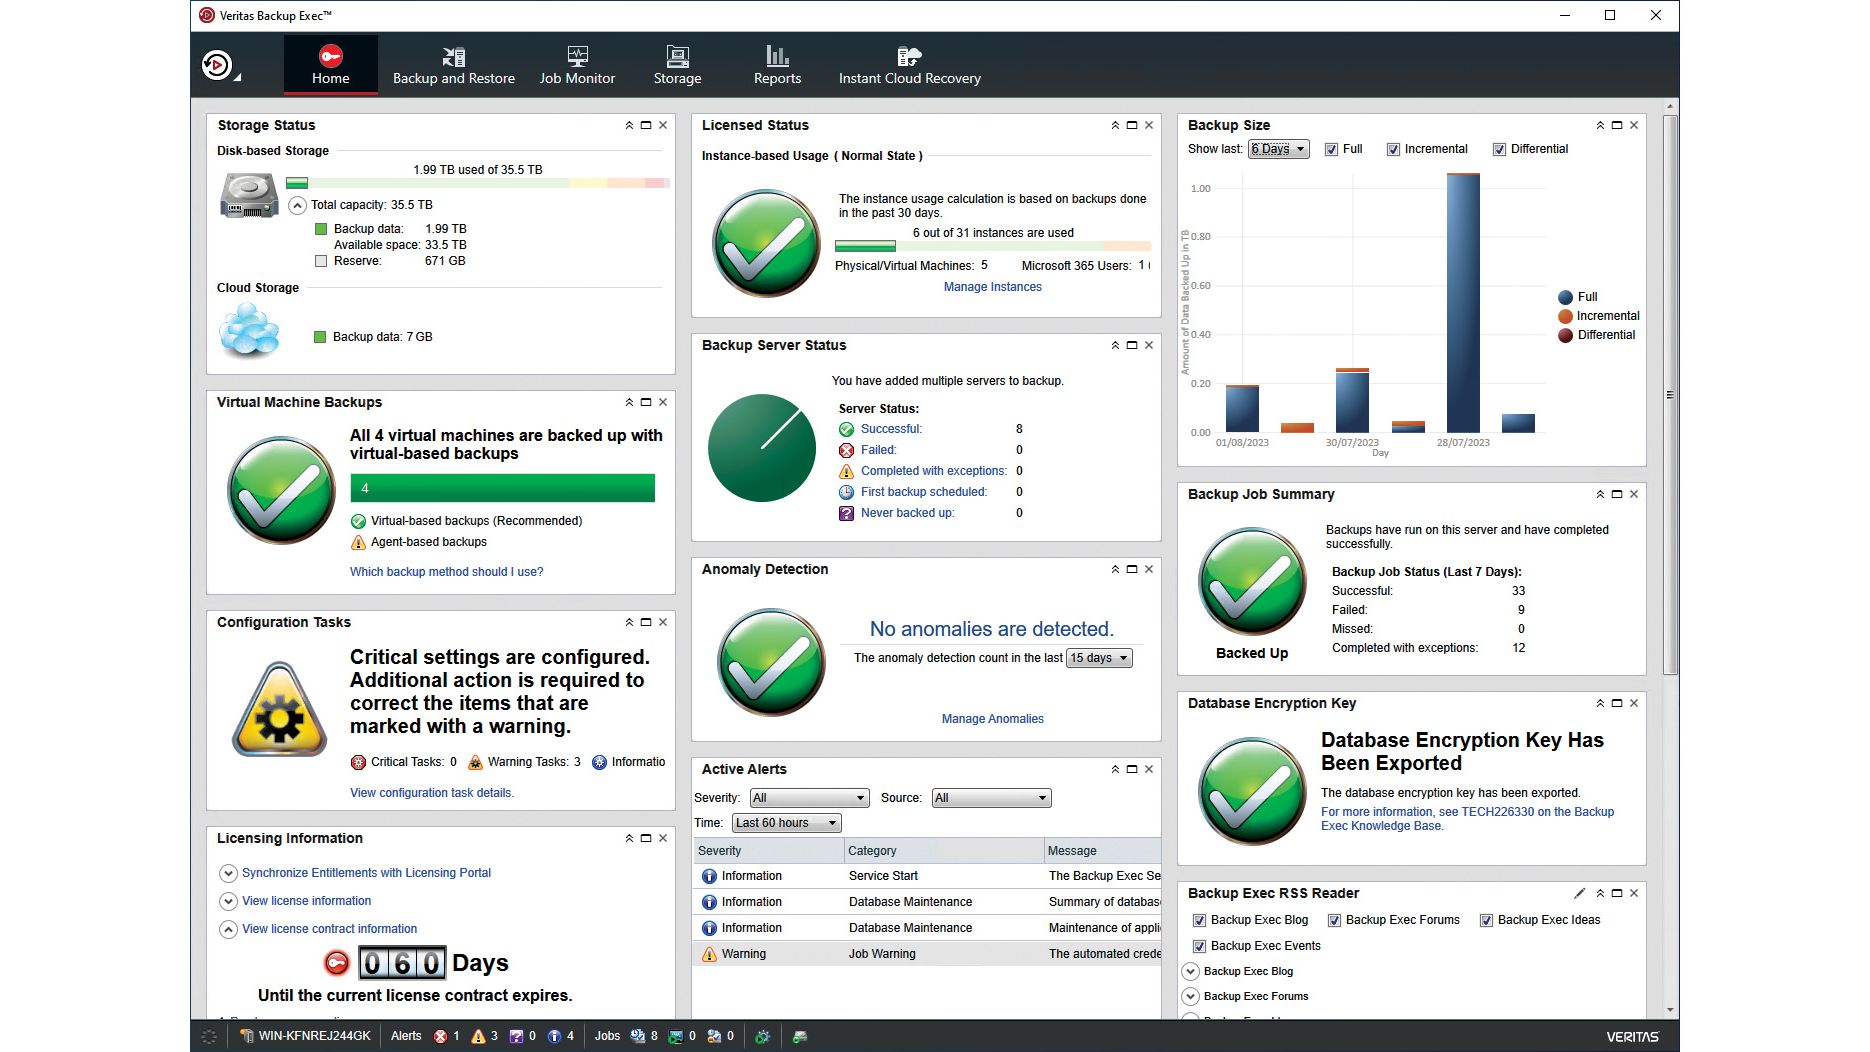Screen dimensions: 1870x1052
Task: Uncheck the Differential backup checkbox
Action: tap(1499, 150)
